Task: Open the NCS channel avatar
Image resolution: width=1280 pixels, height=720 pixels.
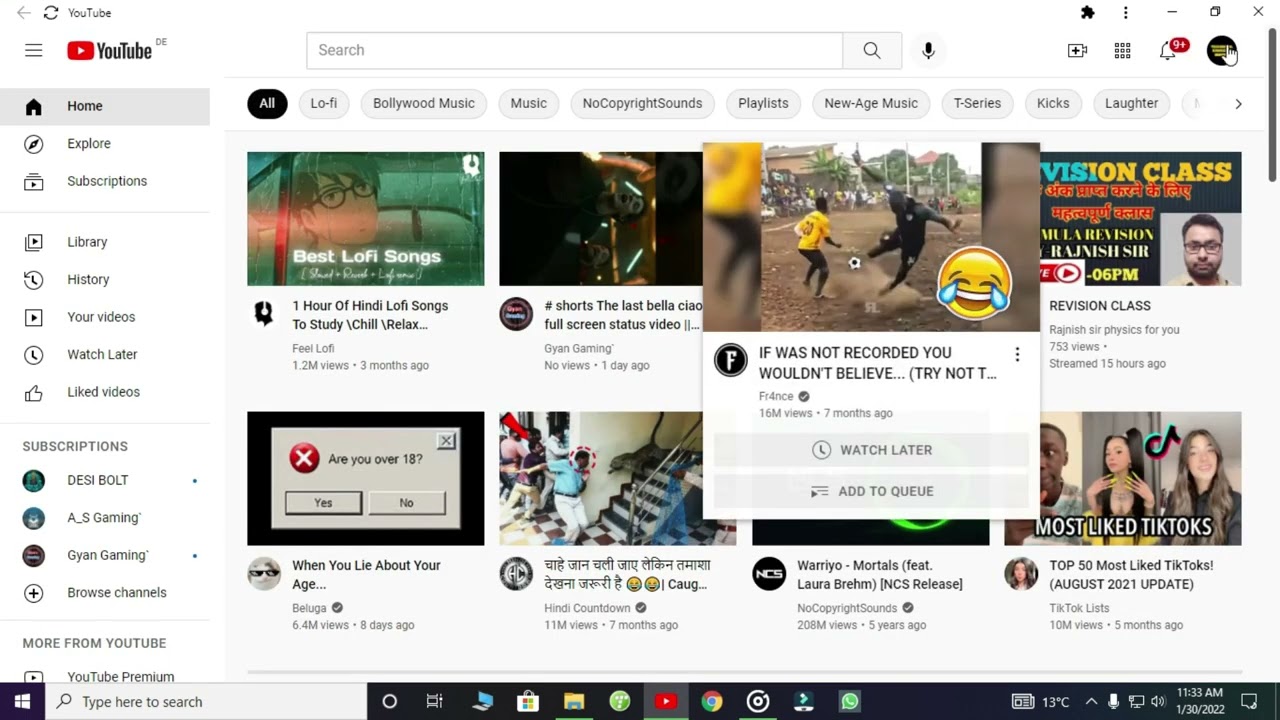Action: (769, 574)
